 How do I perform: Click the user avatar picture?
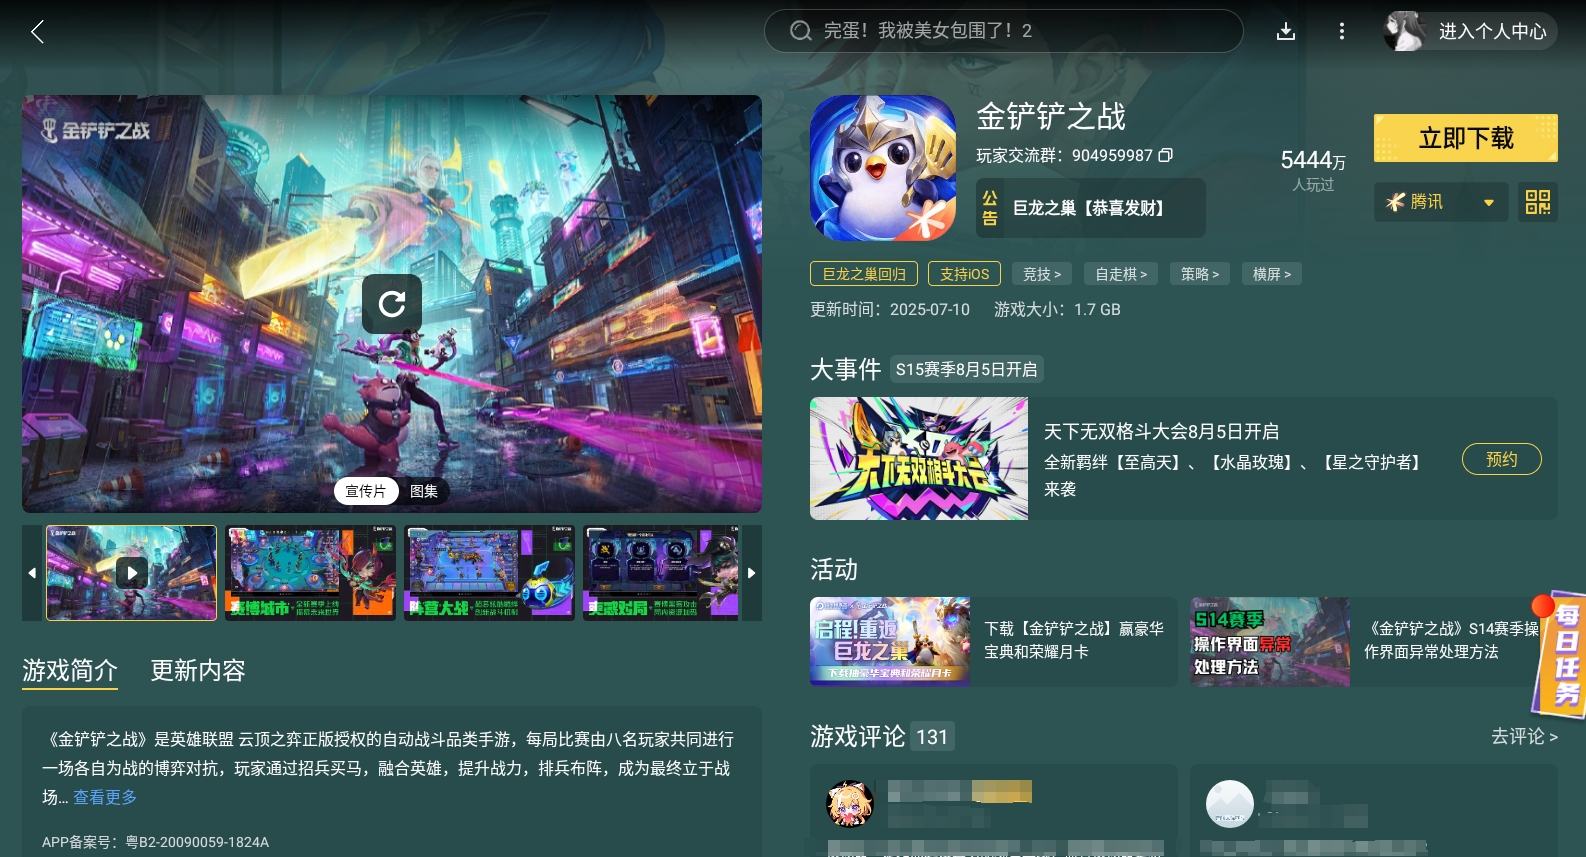coord(1405,31)
